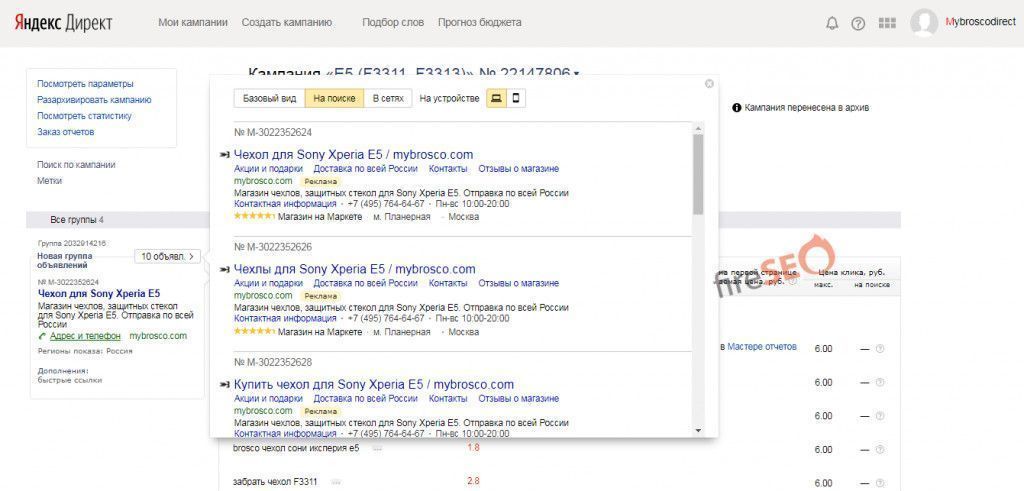Click the popup's vertical scrollbar thumb
The width and height of the screenshot is (1024, 491).
(697, 175)
